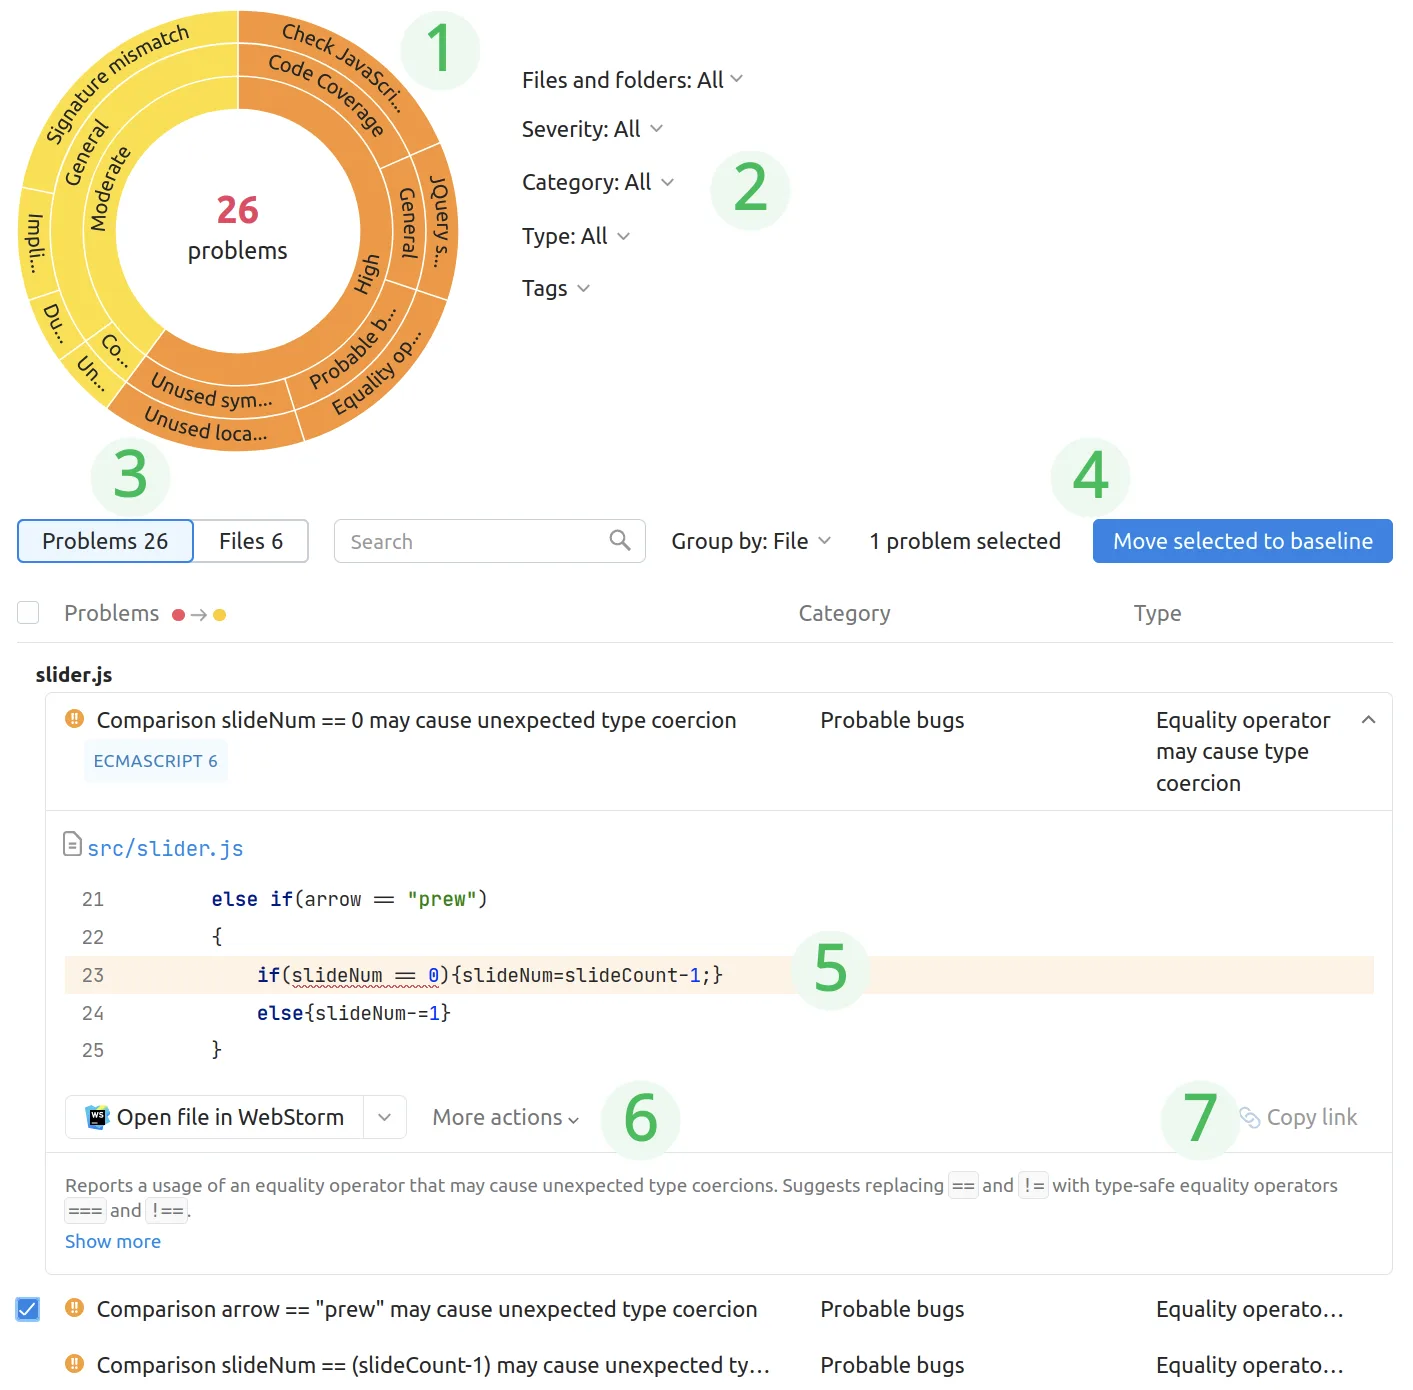The image size is (1413, 1390).
Task: Click the Show more link
Action: [112, 1241]
